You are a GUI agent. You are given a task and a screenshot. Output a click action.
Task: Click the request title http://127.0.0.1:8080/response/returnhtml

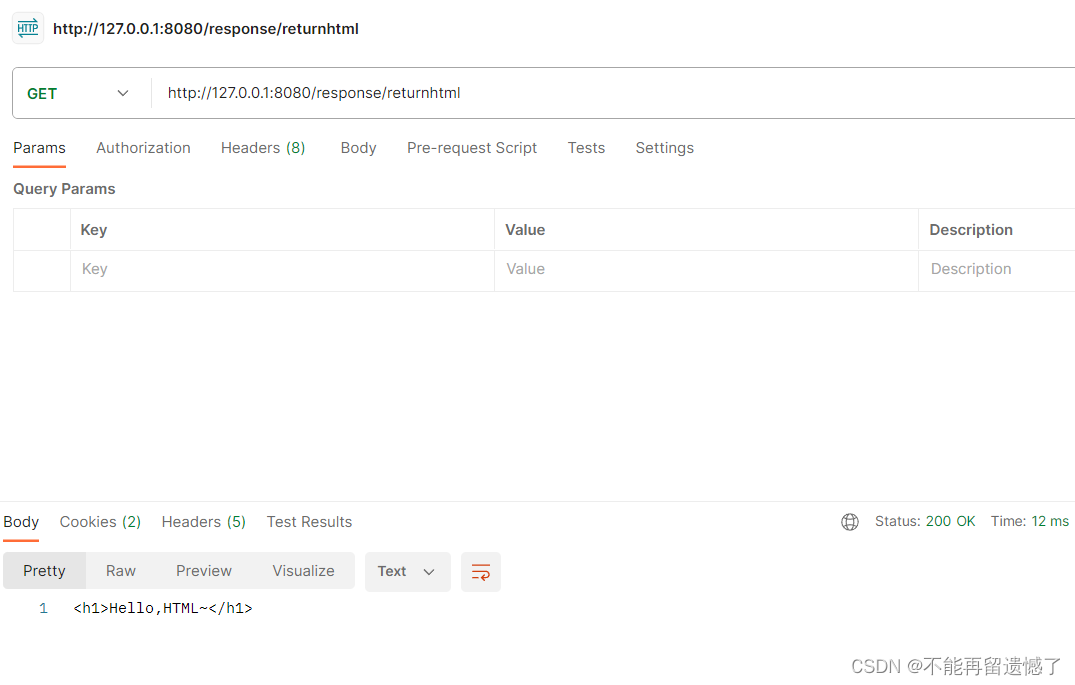pyautogui.click(x=206, y=29)
